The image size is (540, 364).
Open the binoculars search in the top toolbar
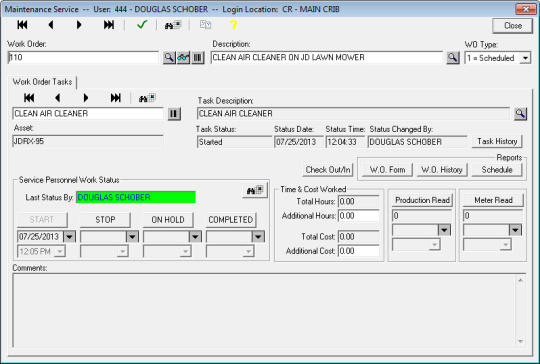pyautogui.click(x=173, y=25)
